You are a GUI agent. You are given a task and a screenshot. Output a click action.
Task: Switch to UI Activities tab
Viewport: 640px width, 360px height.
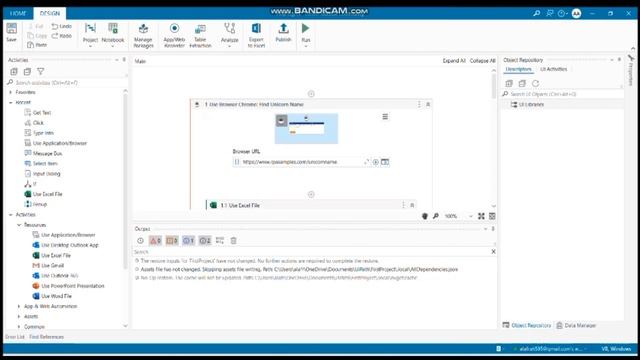pyautogui.click(x=553, y=69)
